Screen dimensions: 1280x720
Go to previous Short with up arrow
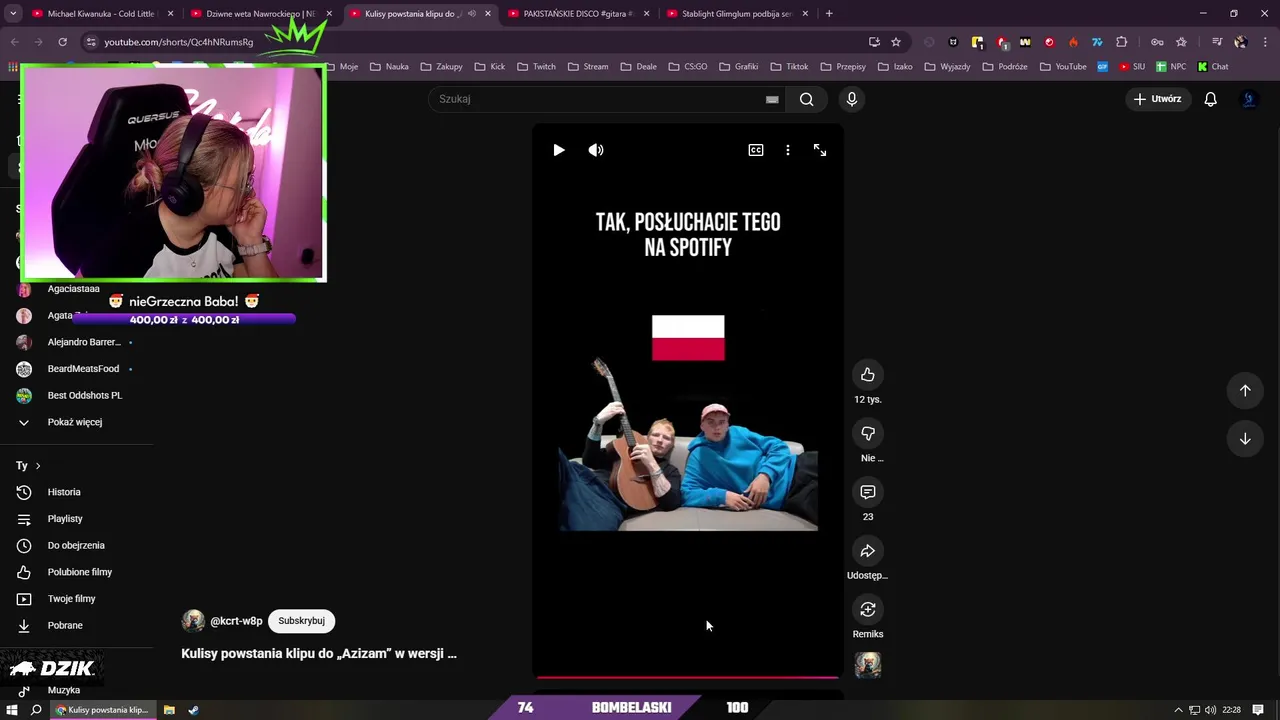coord(1245,391)
